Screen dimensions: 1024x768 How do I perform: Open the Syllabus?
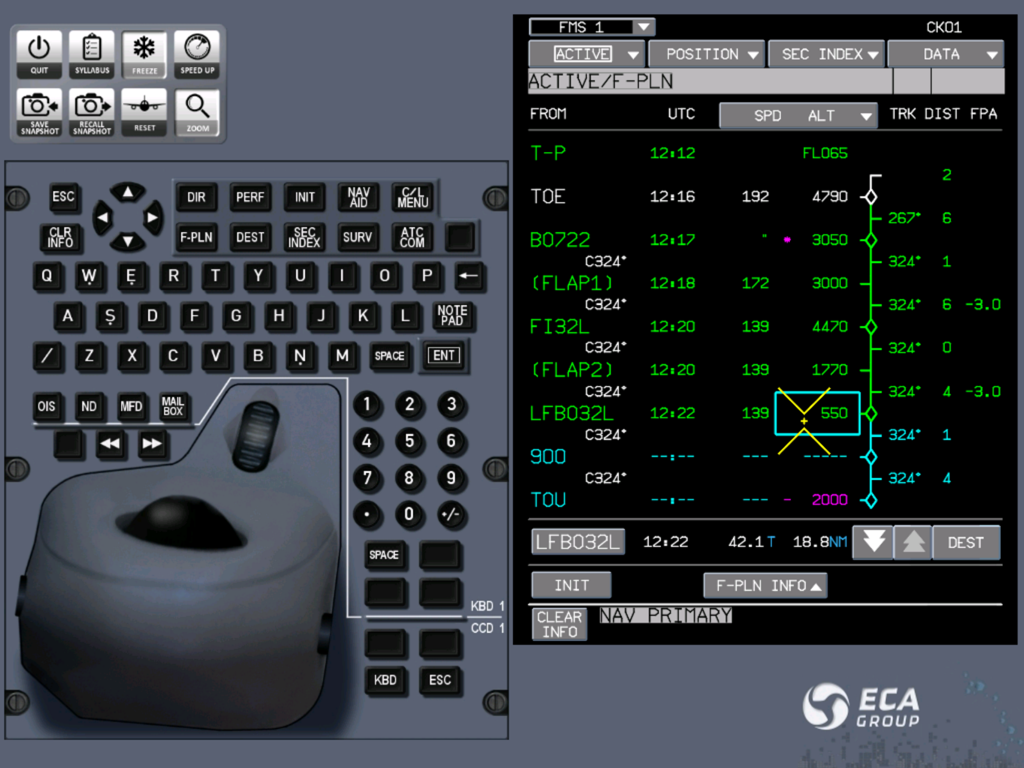[91, 54]
